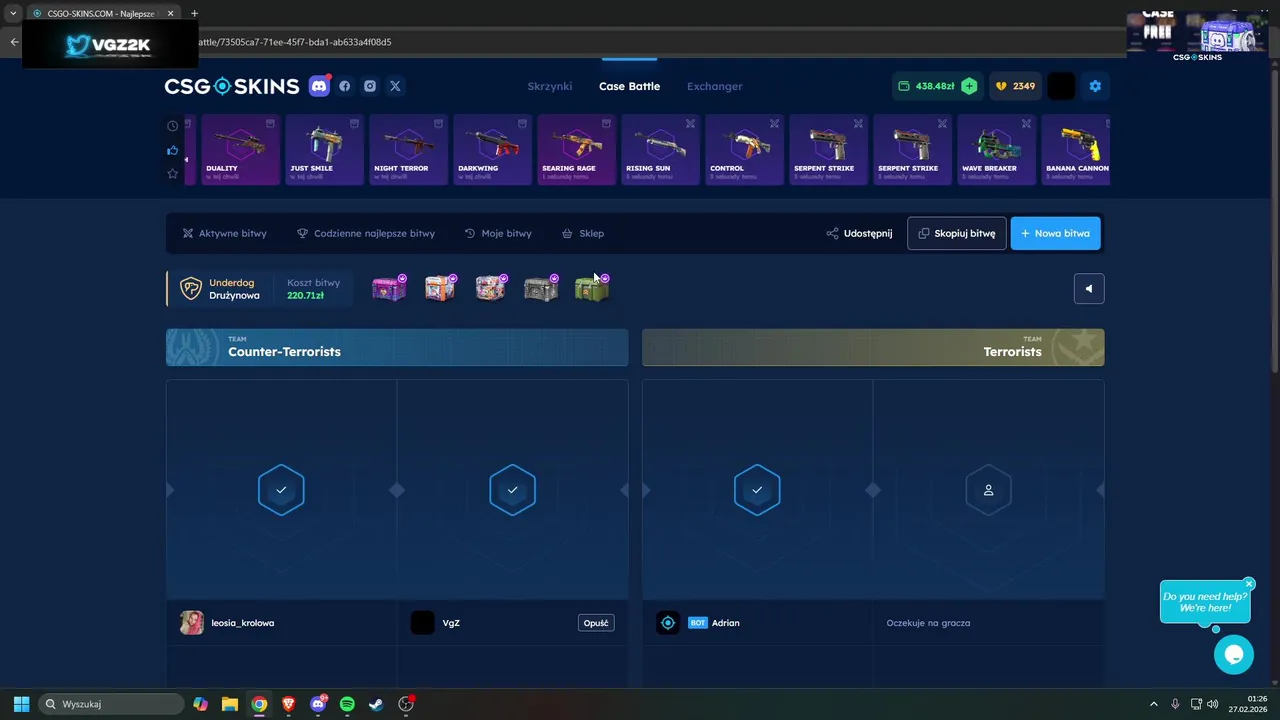Open leosia_krolowa's avatar
1280x720 pixels.
(191, 623)
